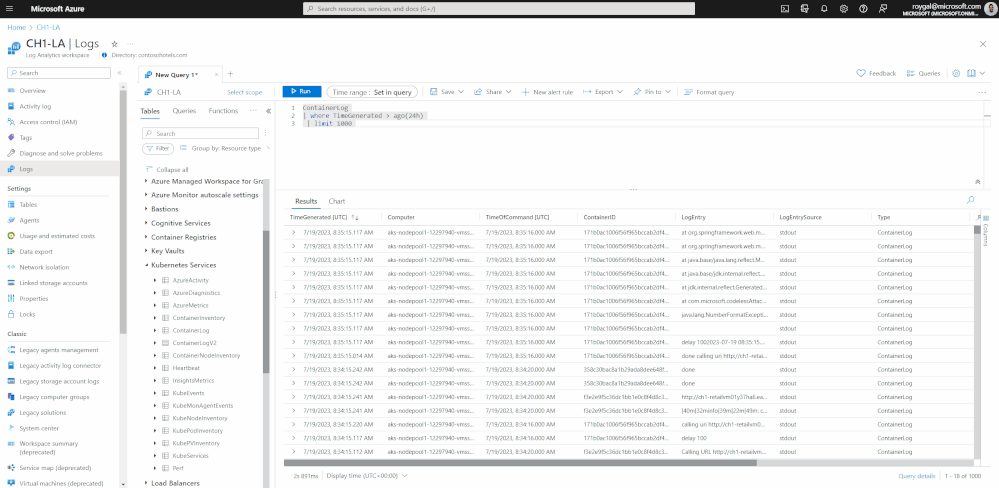Open the feedback icon in header
This screenshot has width=999, height=488.
(x=883, y=9)
